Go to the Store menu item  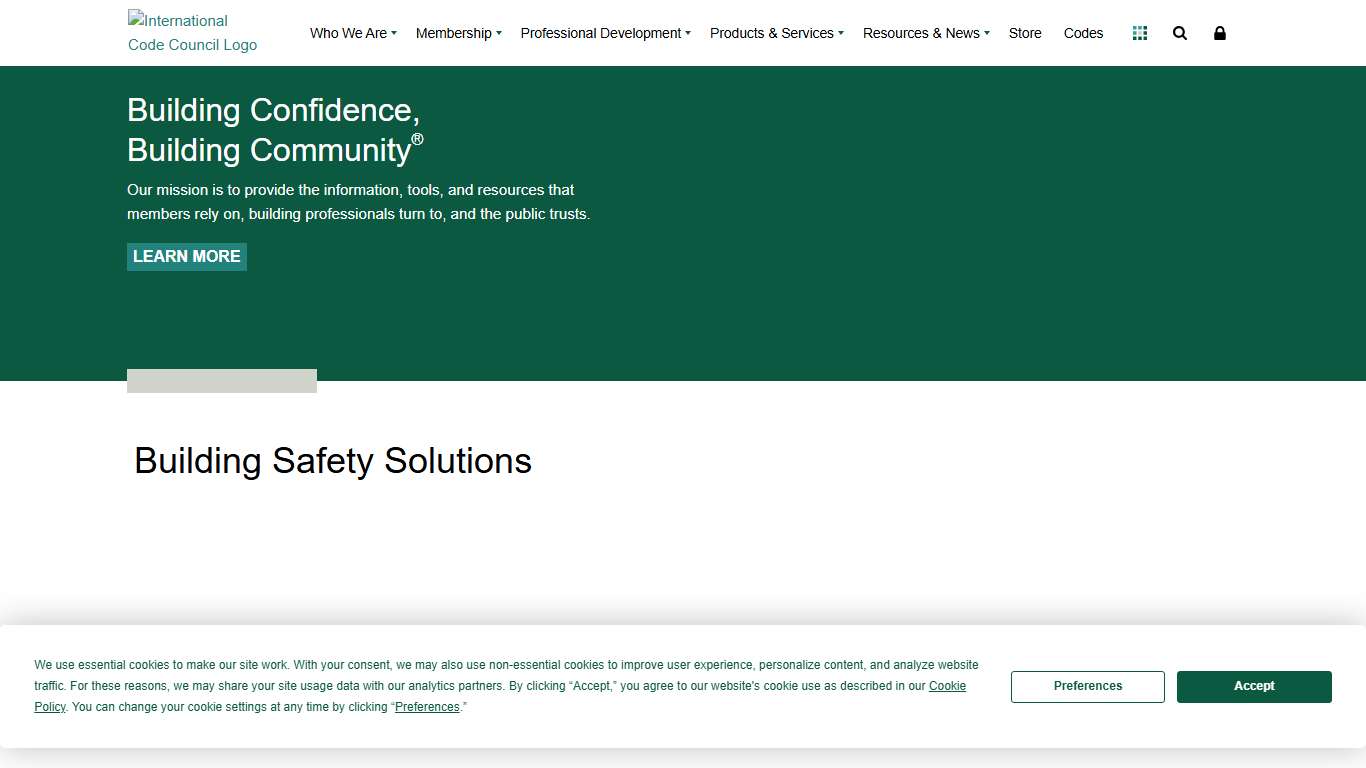click(1025, 33)
